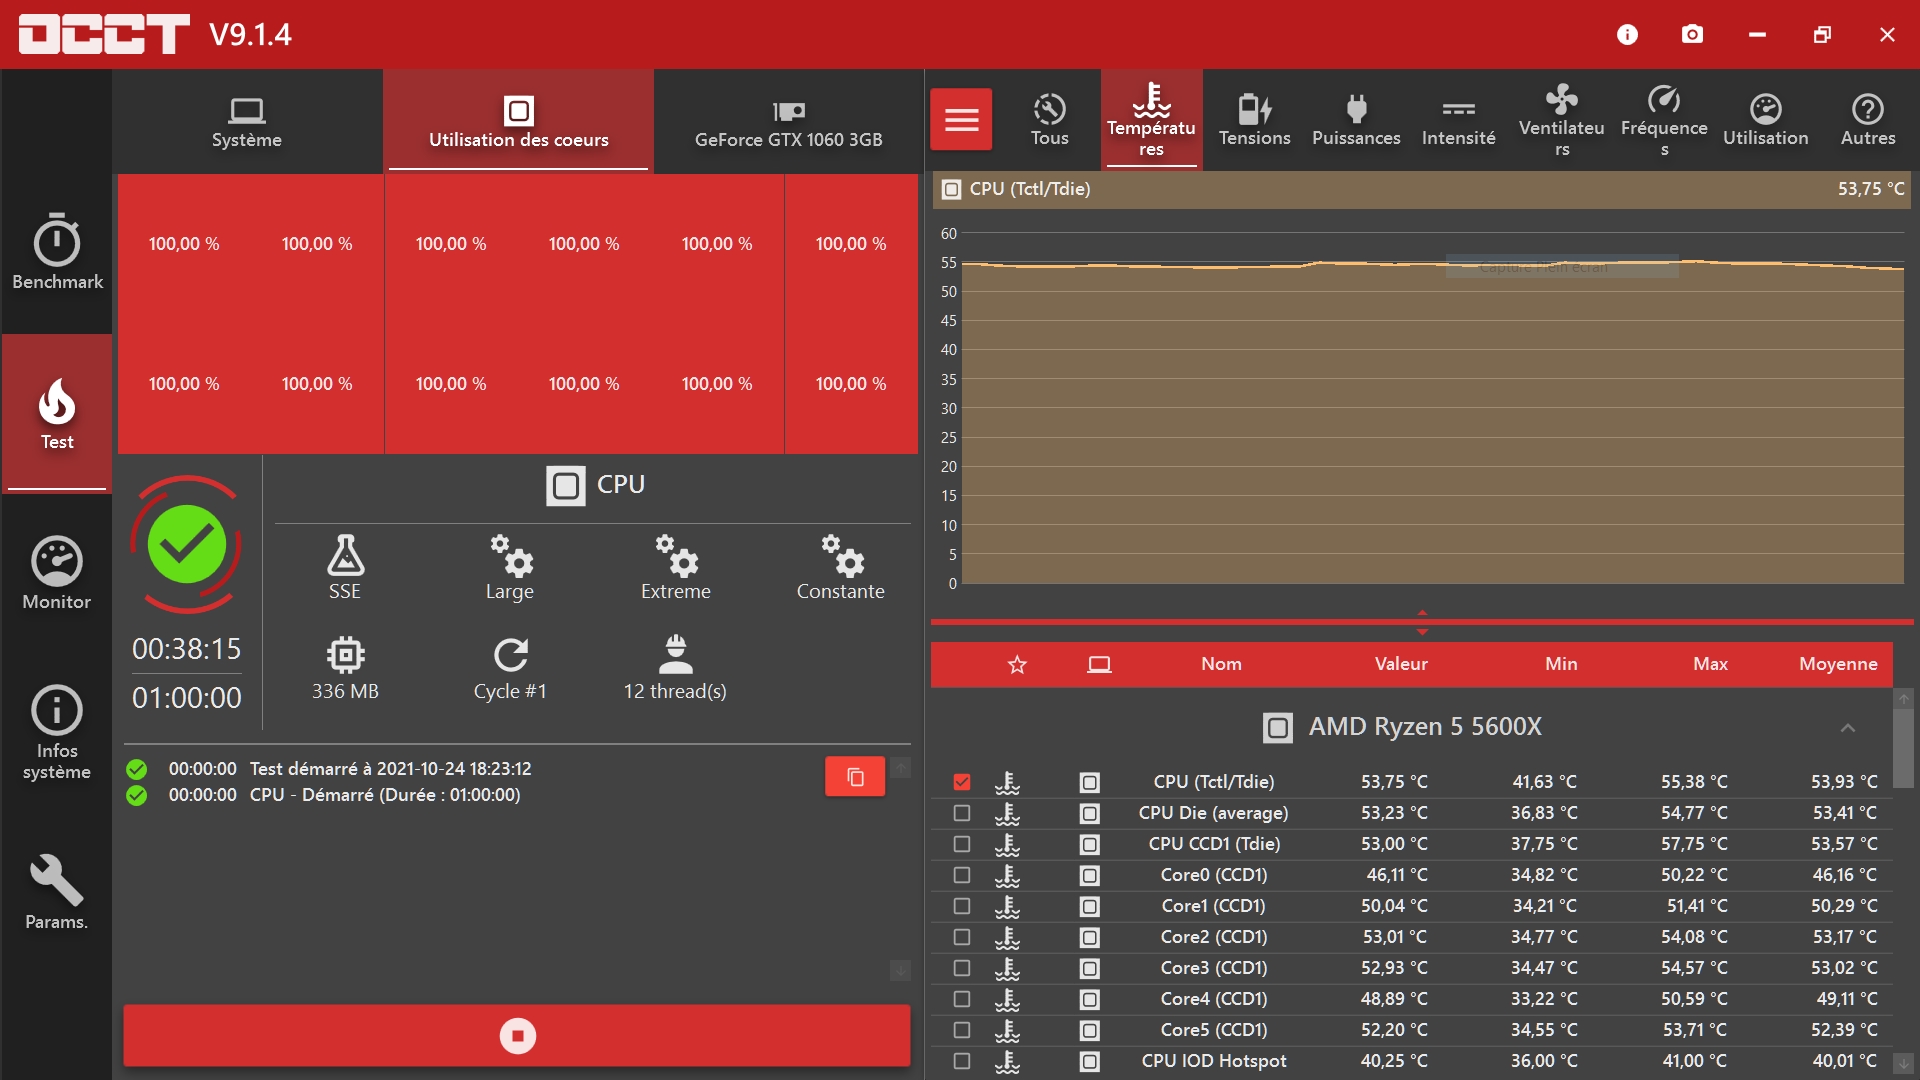Click the sensor list scroll up arrow
1920x1080 pixels.
tap(1904, 699)
